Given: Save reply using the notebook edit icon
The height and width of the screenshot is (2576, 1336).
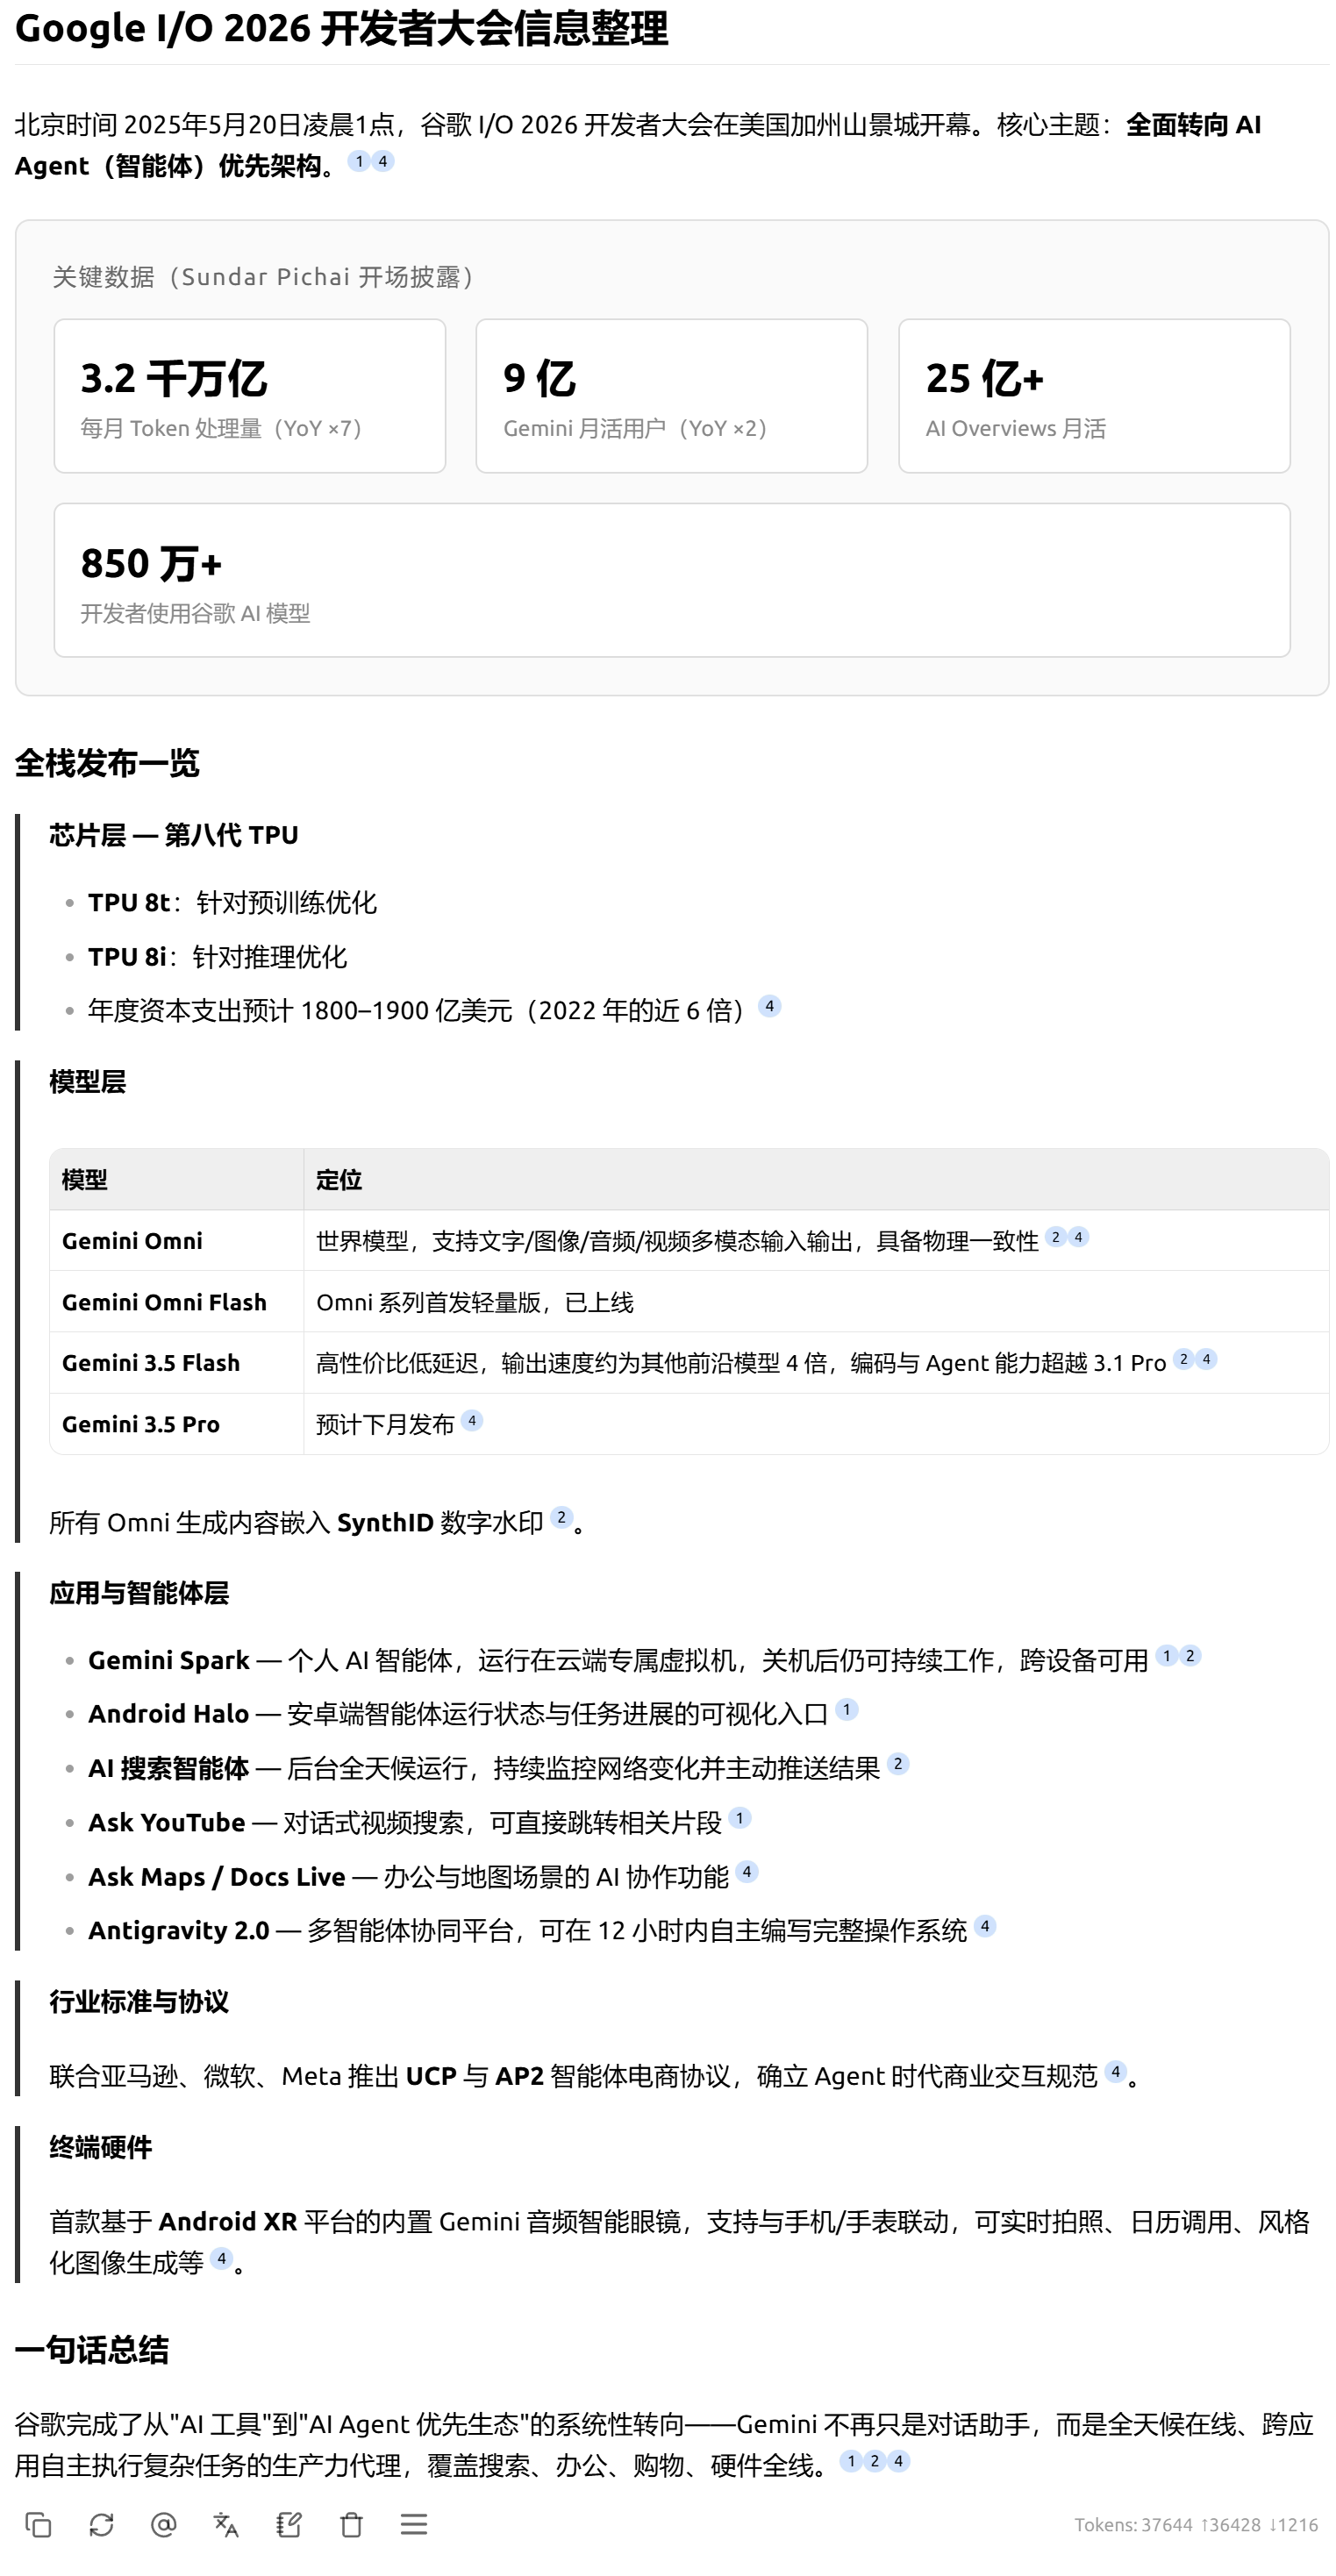Looking at the screenshot, I should coord(289,2525).
